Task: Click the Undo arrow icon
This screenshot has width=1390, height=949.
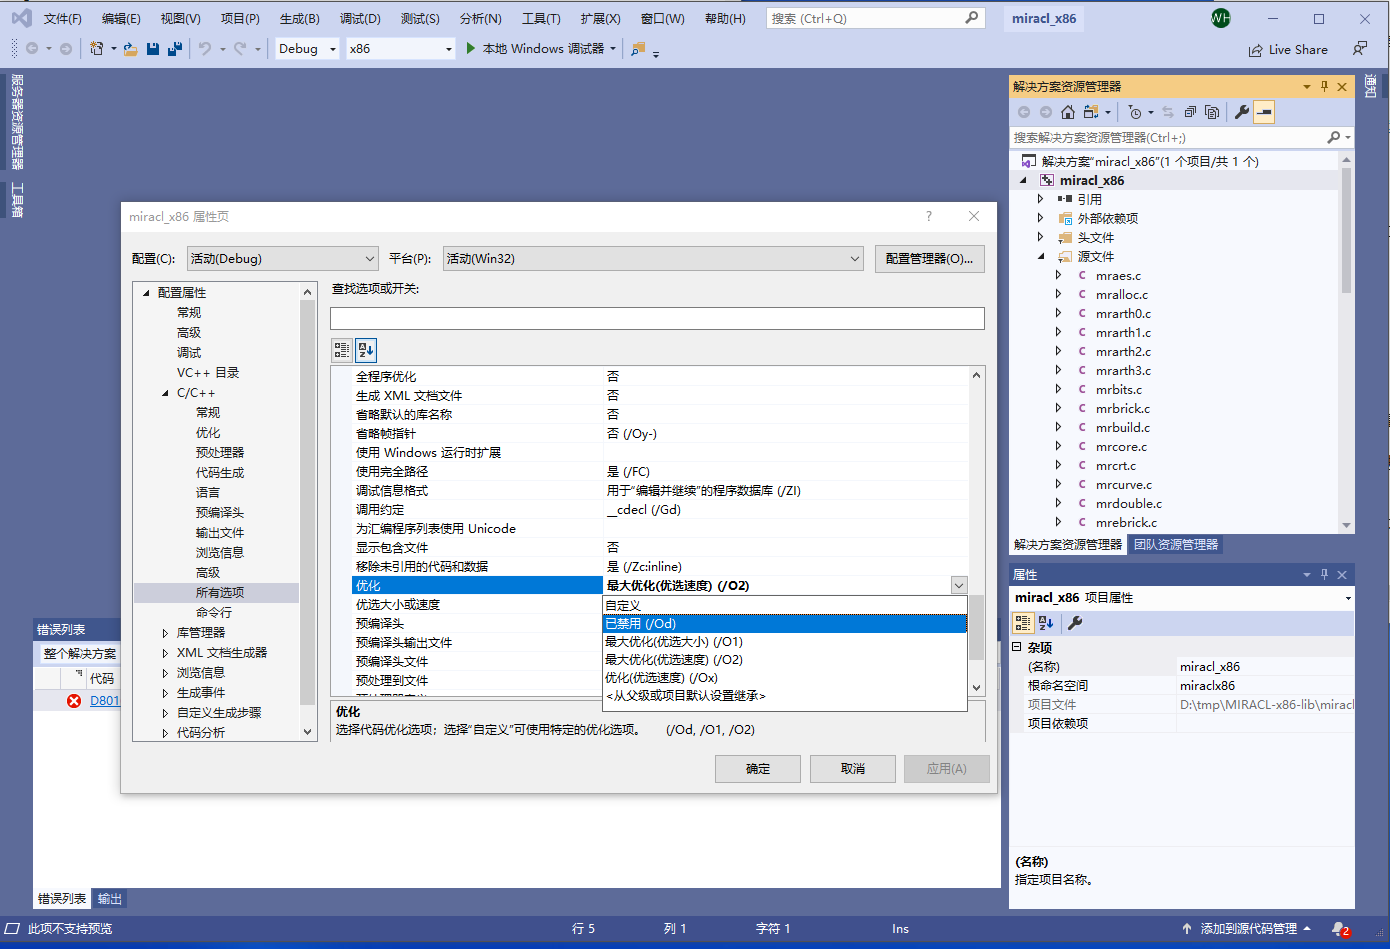Action: [x=205, y=48]
